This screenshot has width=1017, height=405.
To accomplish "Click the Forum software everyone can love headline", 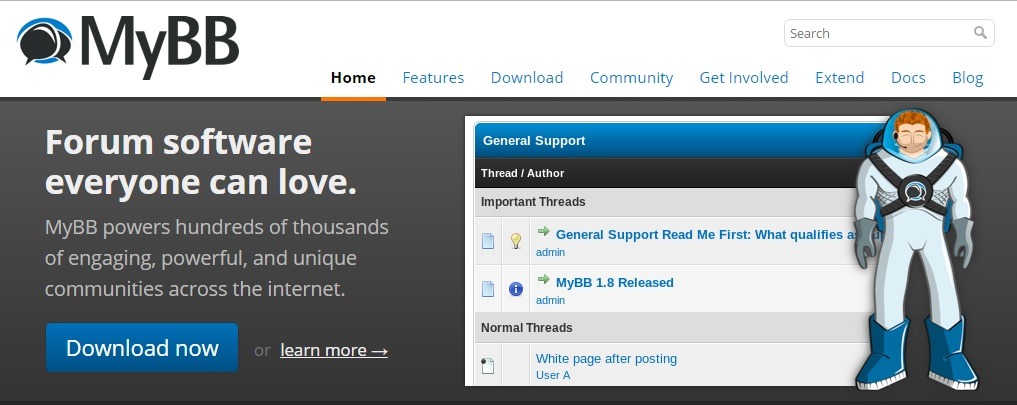I will point(201,162).
